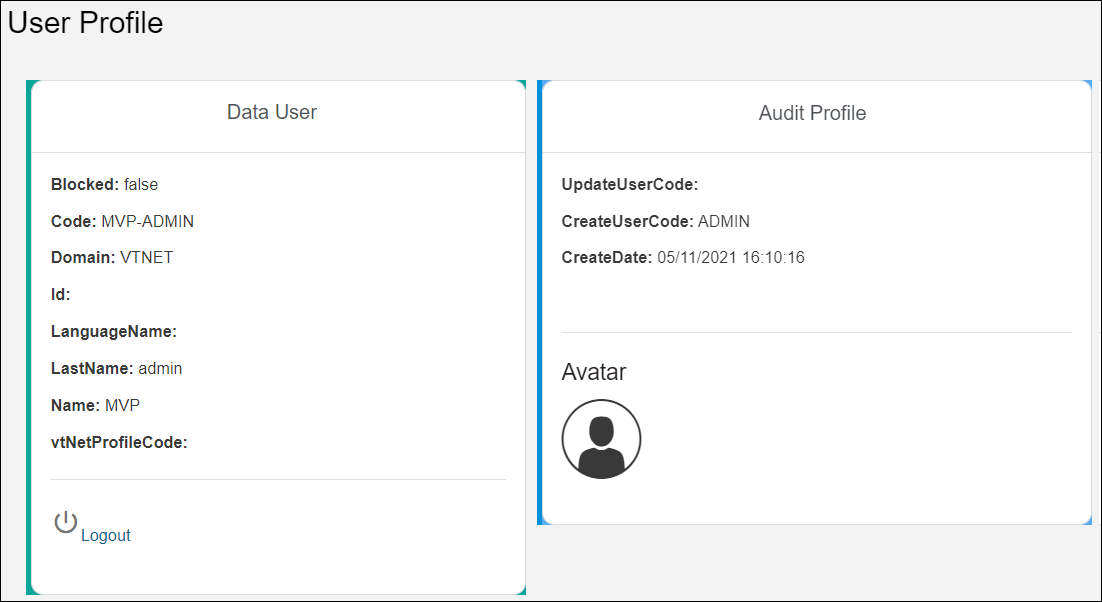Select the Data User card header
The height and width of the screenshot is (602, 1102).
click(x=271, y=112)
